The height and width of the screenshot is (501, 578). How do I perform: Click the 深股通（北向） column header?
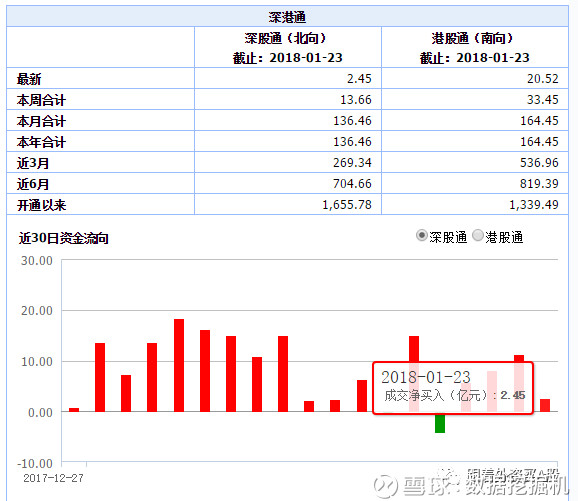point(288,48)
